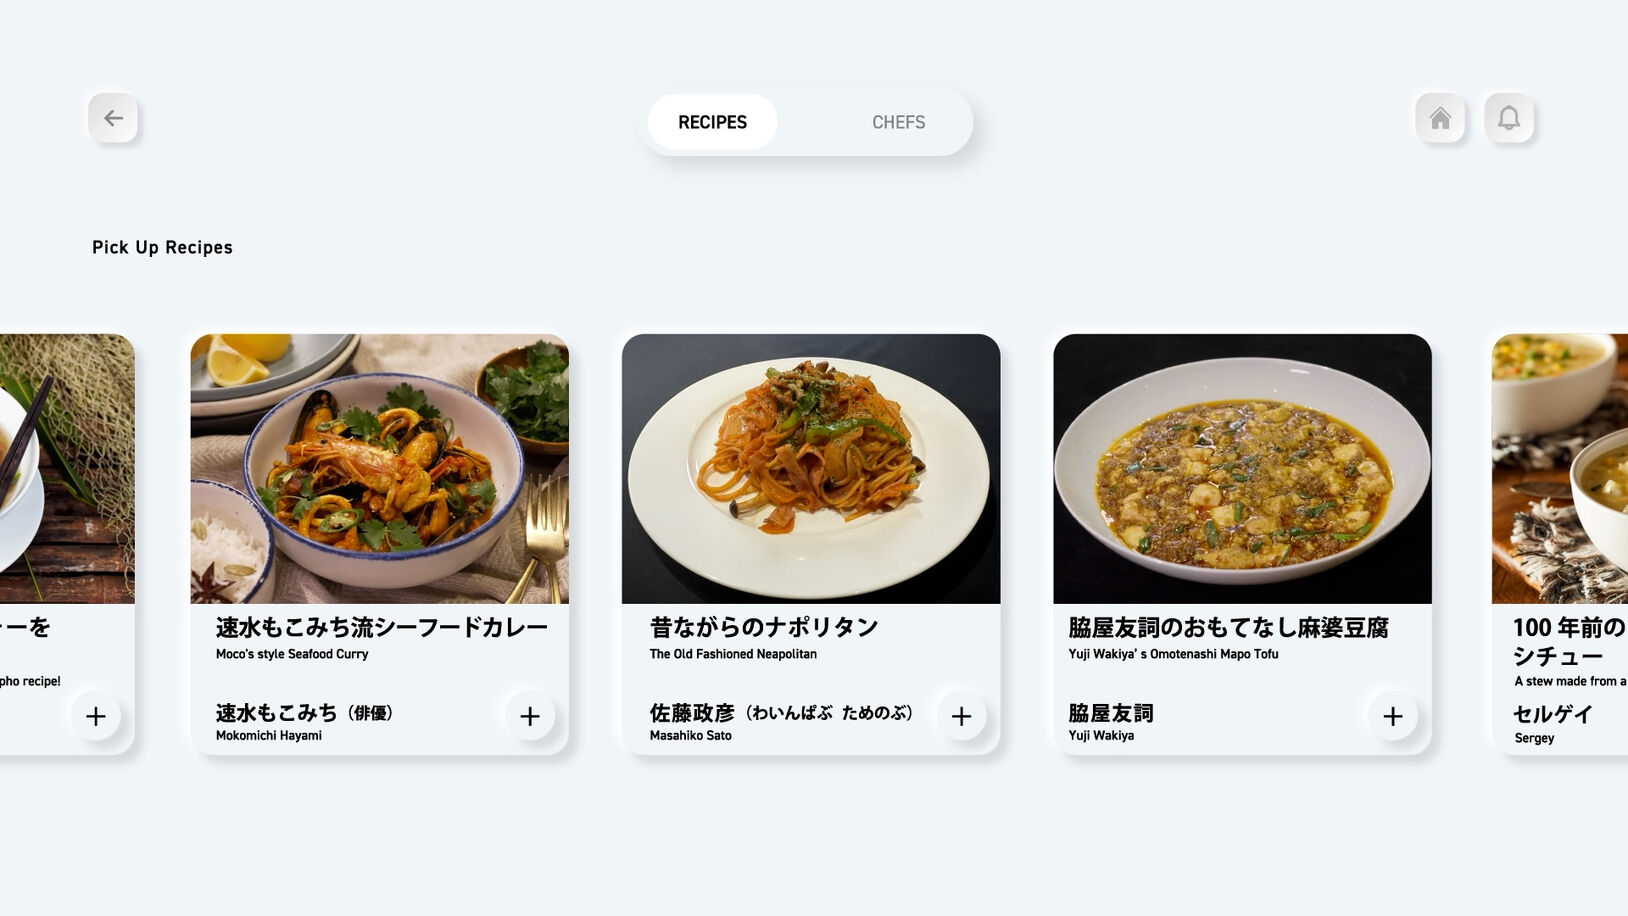Add Moco's style Seafood Curry with plus
Screen dimensions: 1628x916
pos(530,716)
